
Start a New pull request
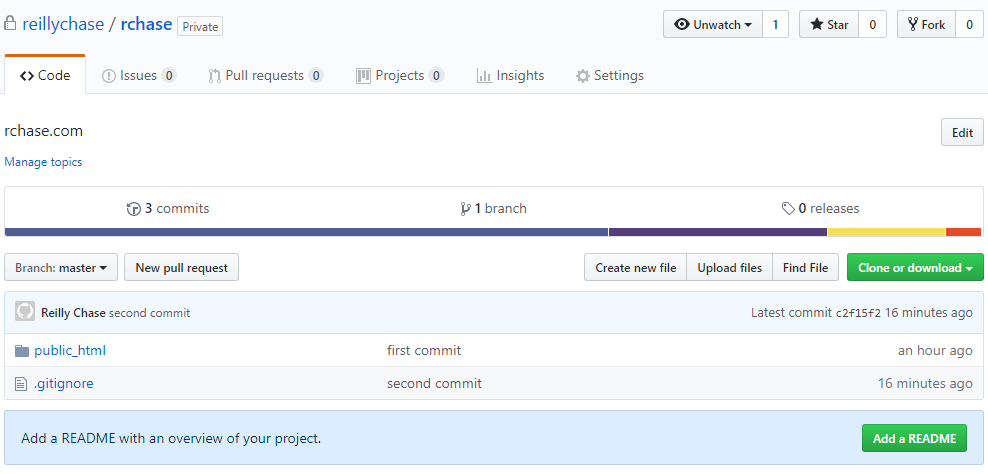181,268
